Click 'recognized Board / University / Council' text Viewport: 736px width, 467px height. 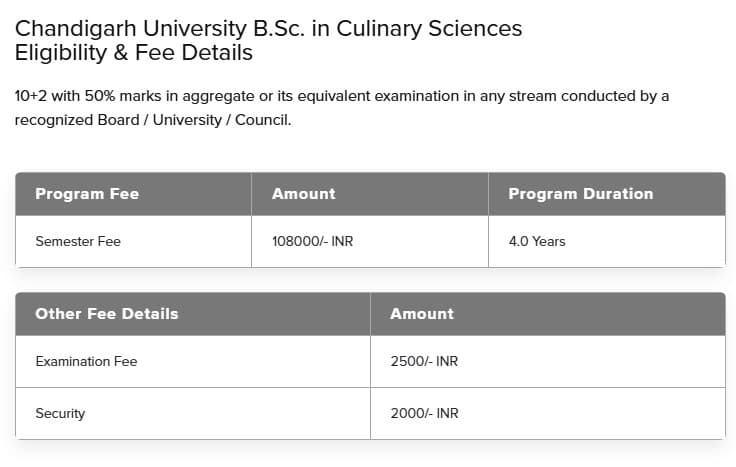(x=152, y=120)
